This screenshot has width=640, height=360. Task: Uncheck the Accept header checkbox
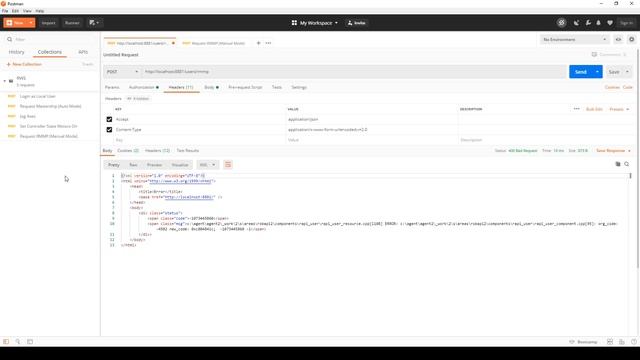(109, 119)
